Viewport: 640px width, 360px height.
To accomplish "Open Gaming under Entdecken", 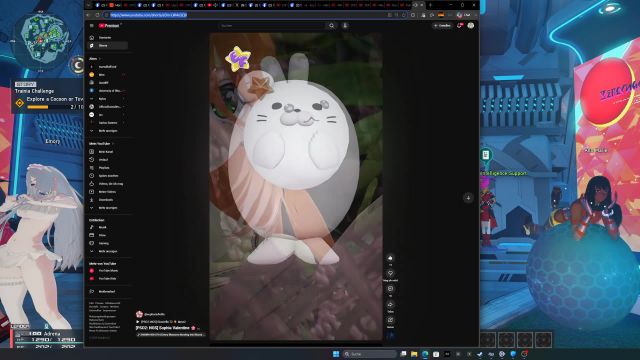I will click(108, 243).
